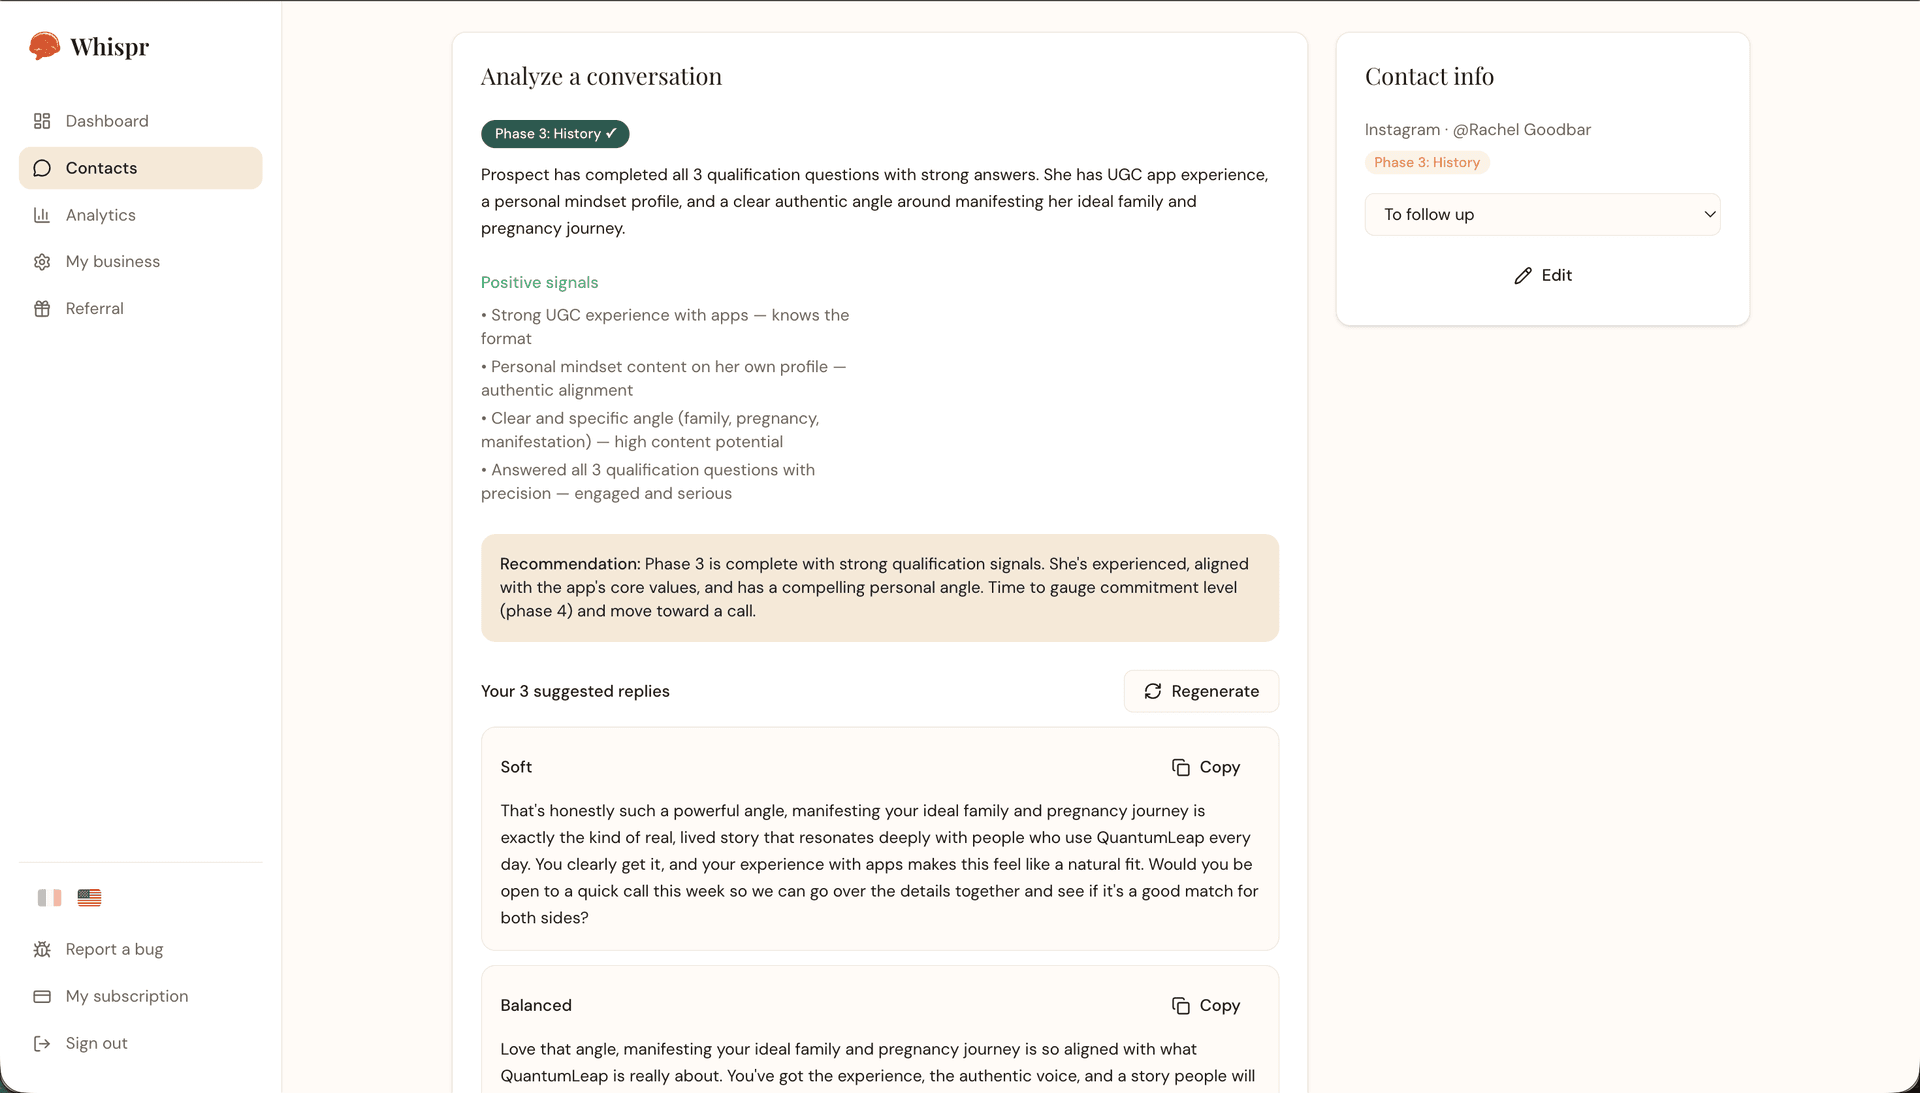Click the dropdown chevron in Contact info
The image size is (1920, 1093).
pos(1709,214)
